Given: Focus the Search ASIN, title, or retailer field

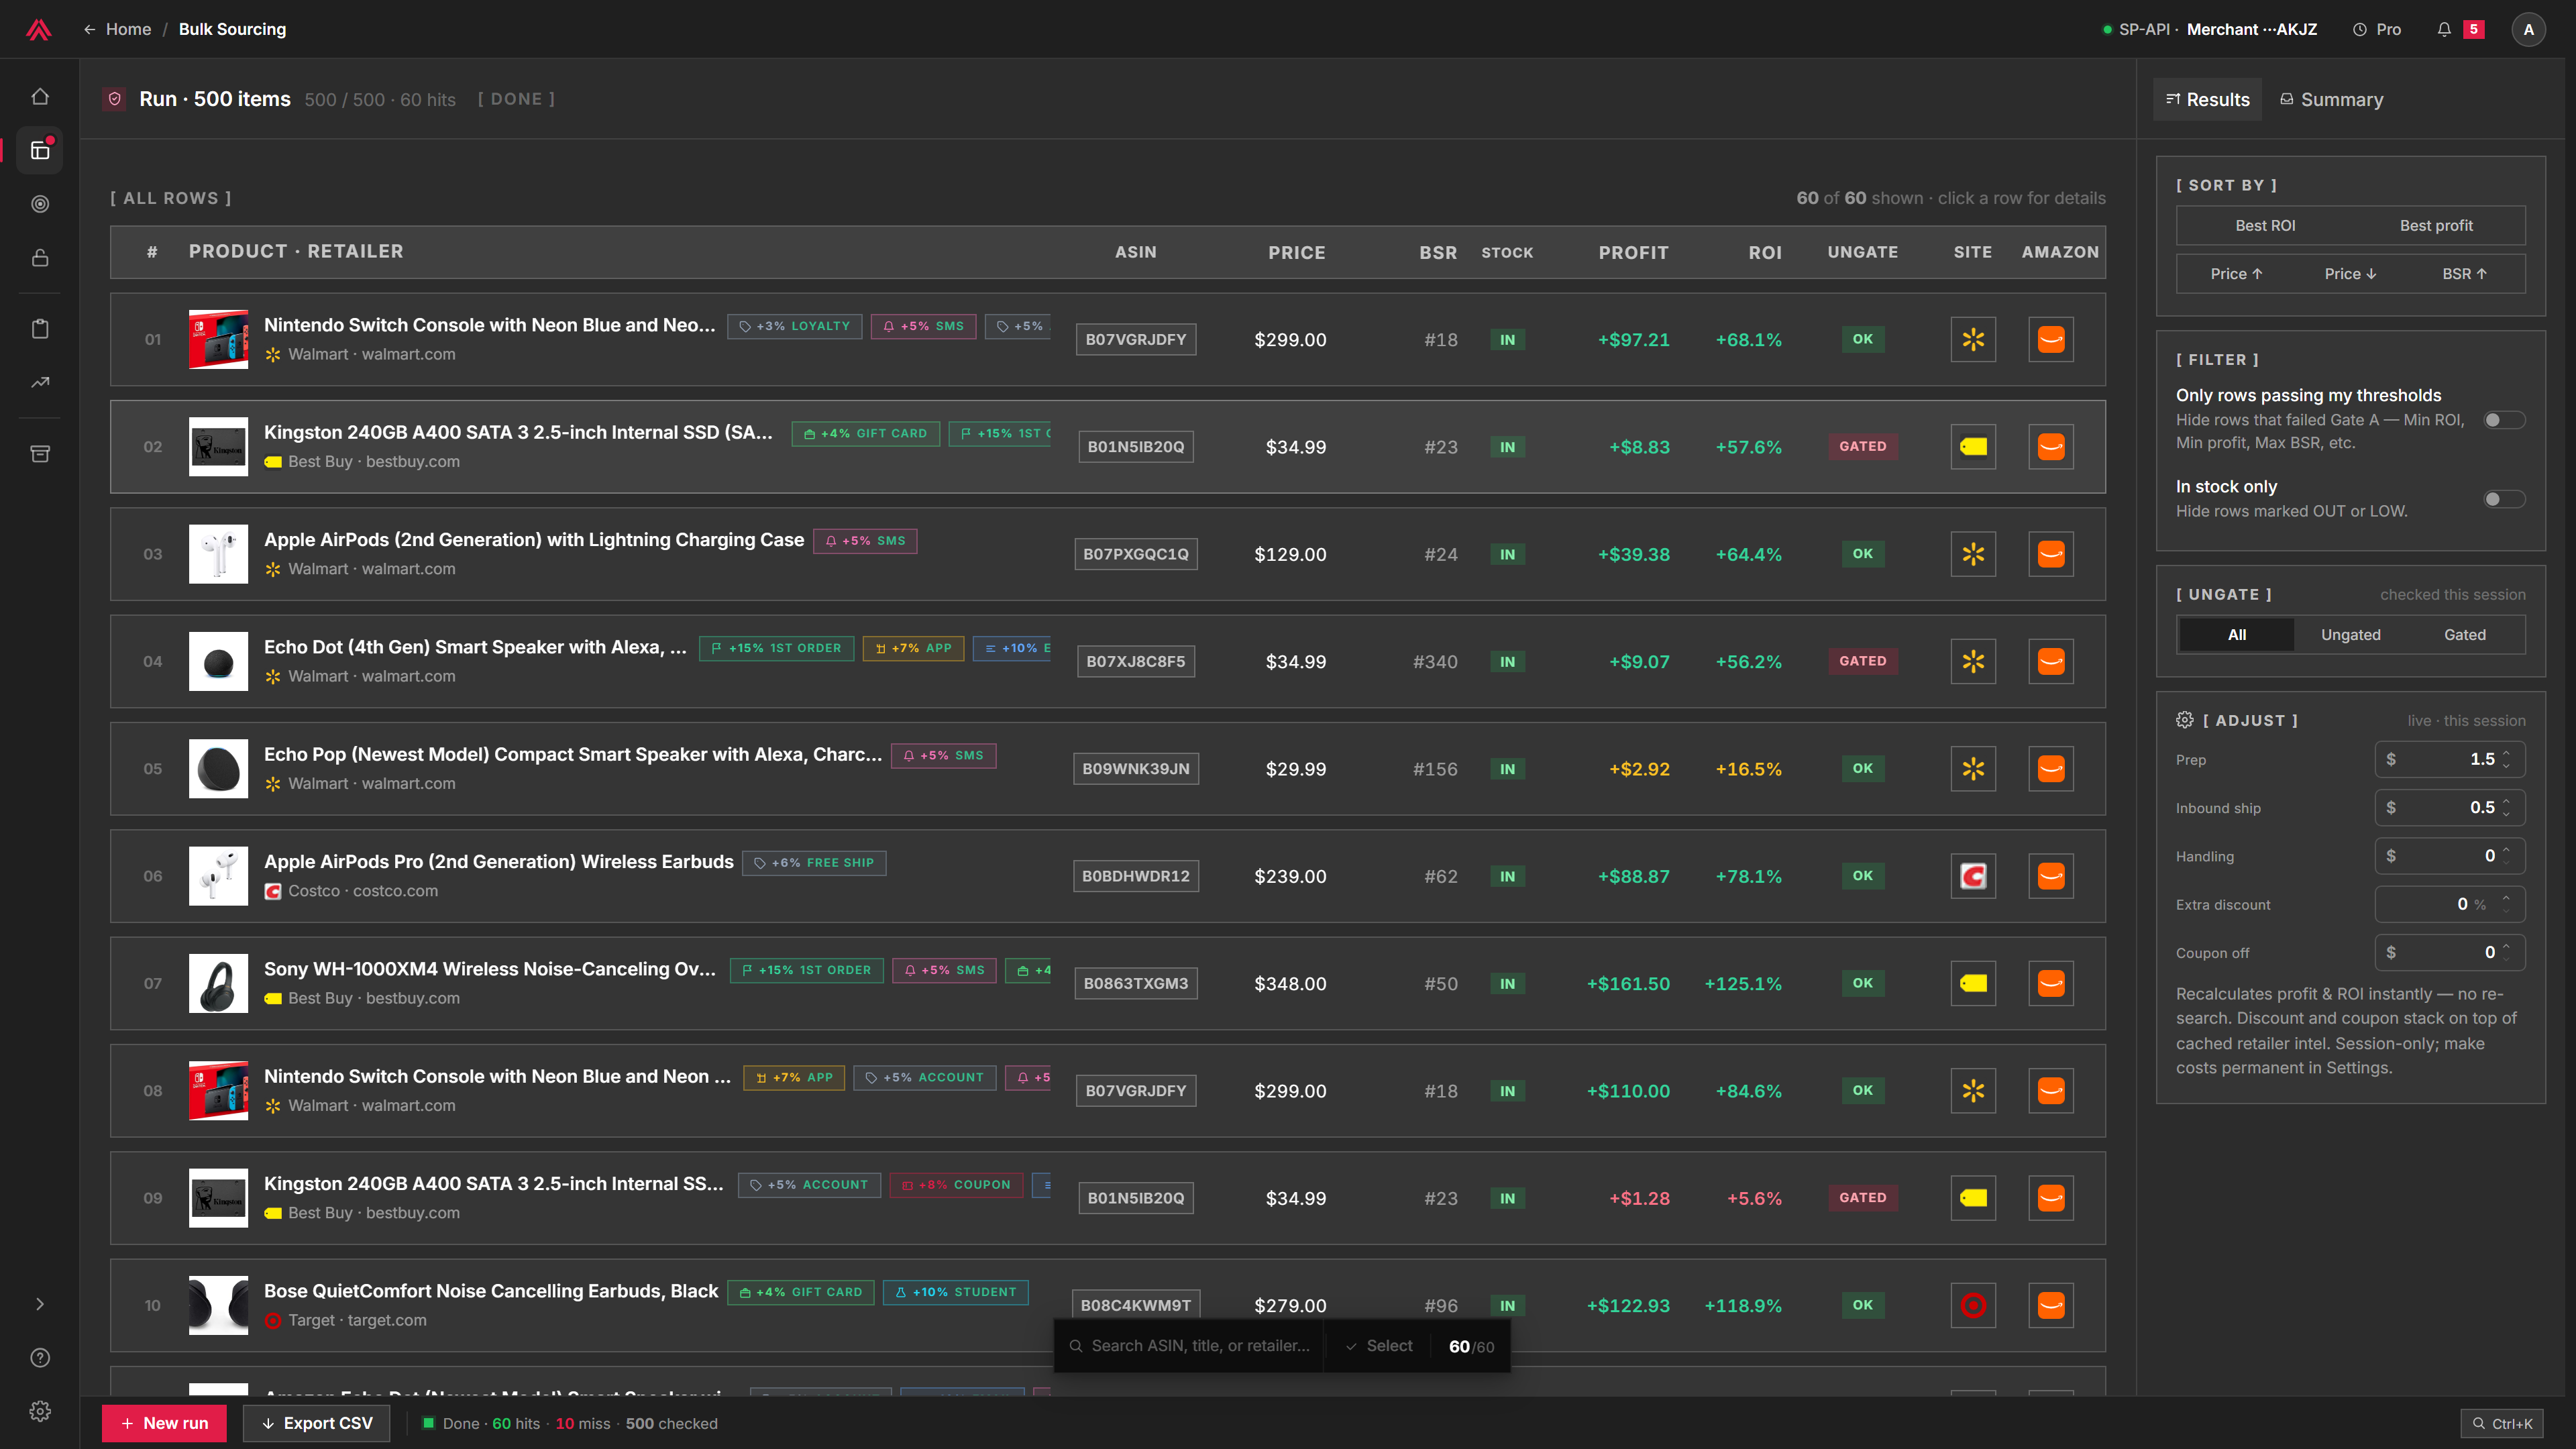Looking at the screenshot, I should [x=1189, y=1346].
